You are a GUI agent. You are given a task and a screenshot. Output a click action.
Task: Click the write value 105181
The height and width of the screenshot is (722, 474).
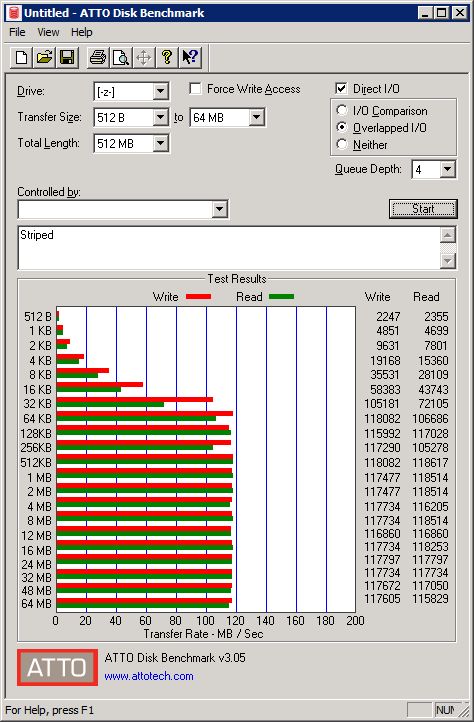coord(382,404)
